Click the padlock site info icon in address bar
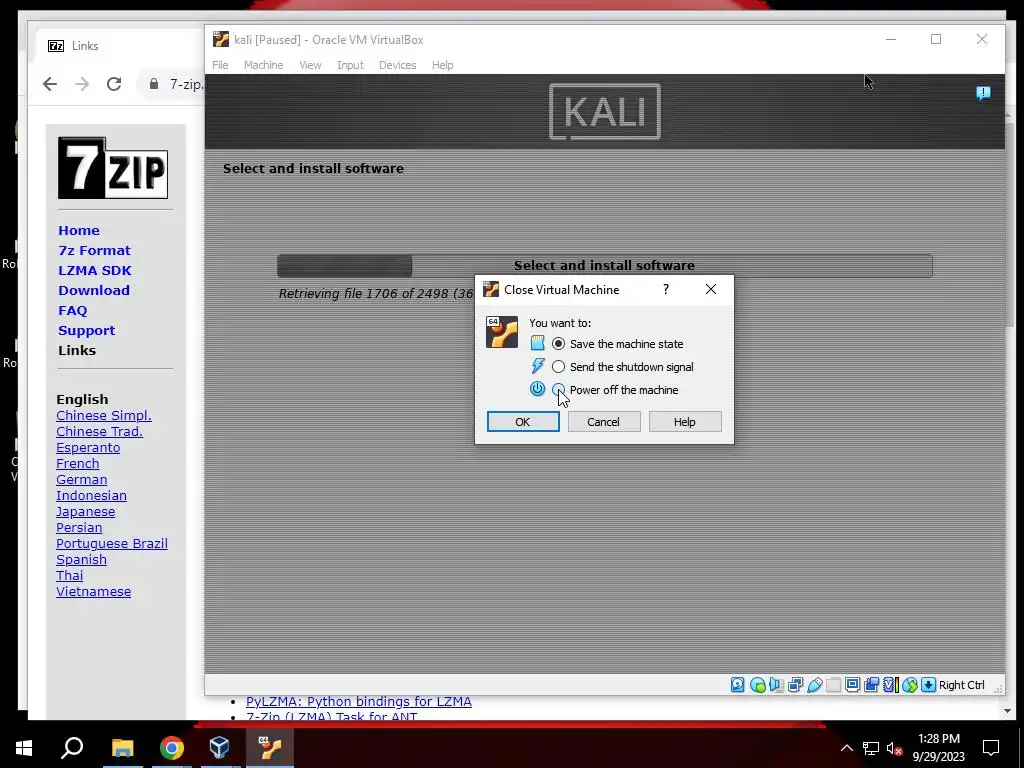The width and height of the screenshot is (1024, 768). coord(154,84)
